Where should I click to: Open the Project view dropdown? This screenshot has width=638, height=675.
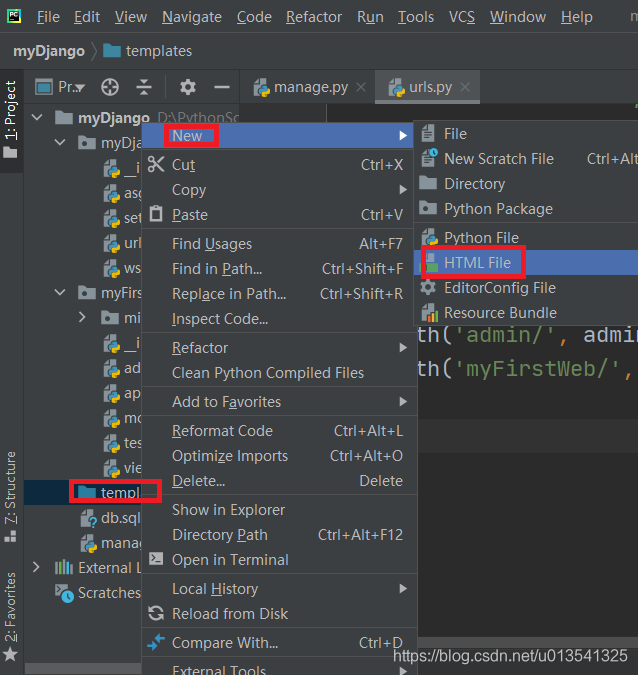[60, 87]
